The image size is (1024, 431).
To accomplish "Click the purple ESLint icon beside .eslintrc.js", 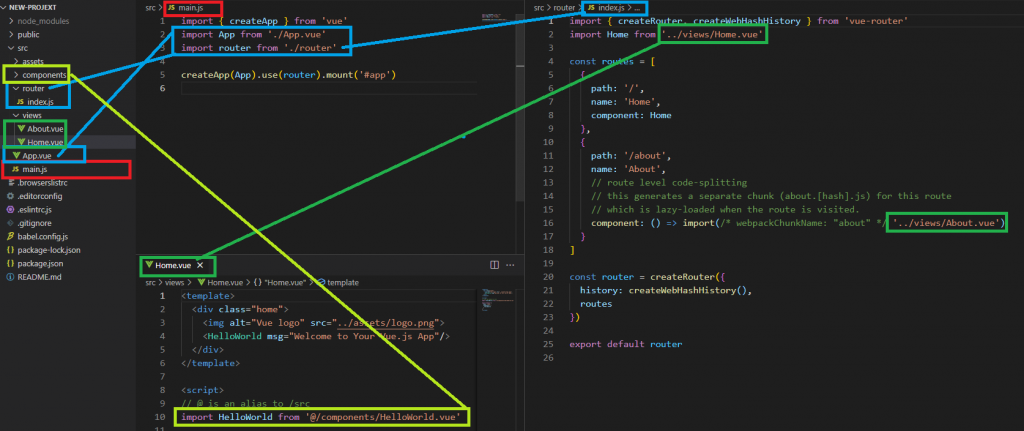I will click(10, 210).
